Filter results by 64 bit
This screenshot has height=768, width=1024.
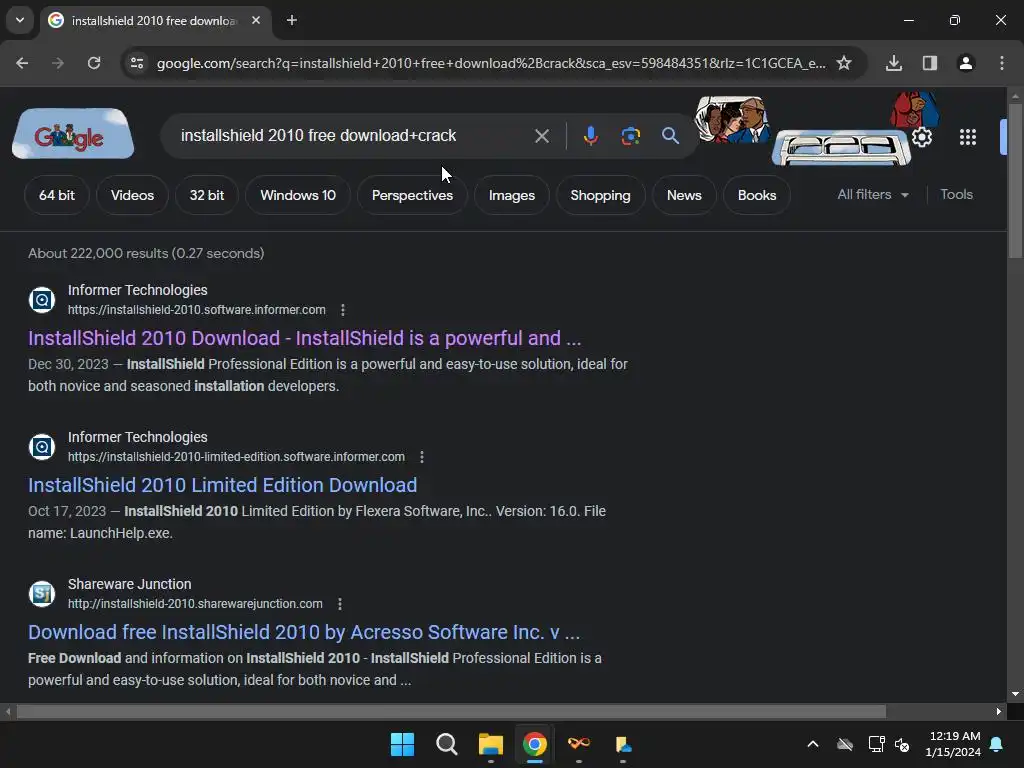click(x=57, y=195)
